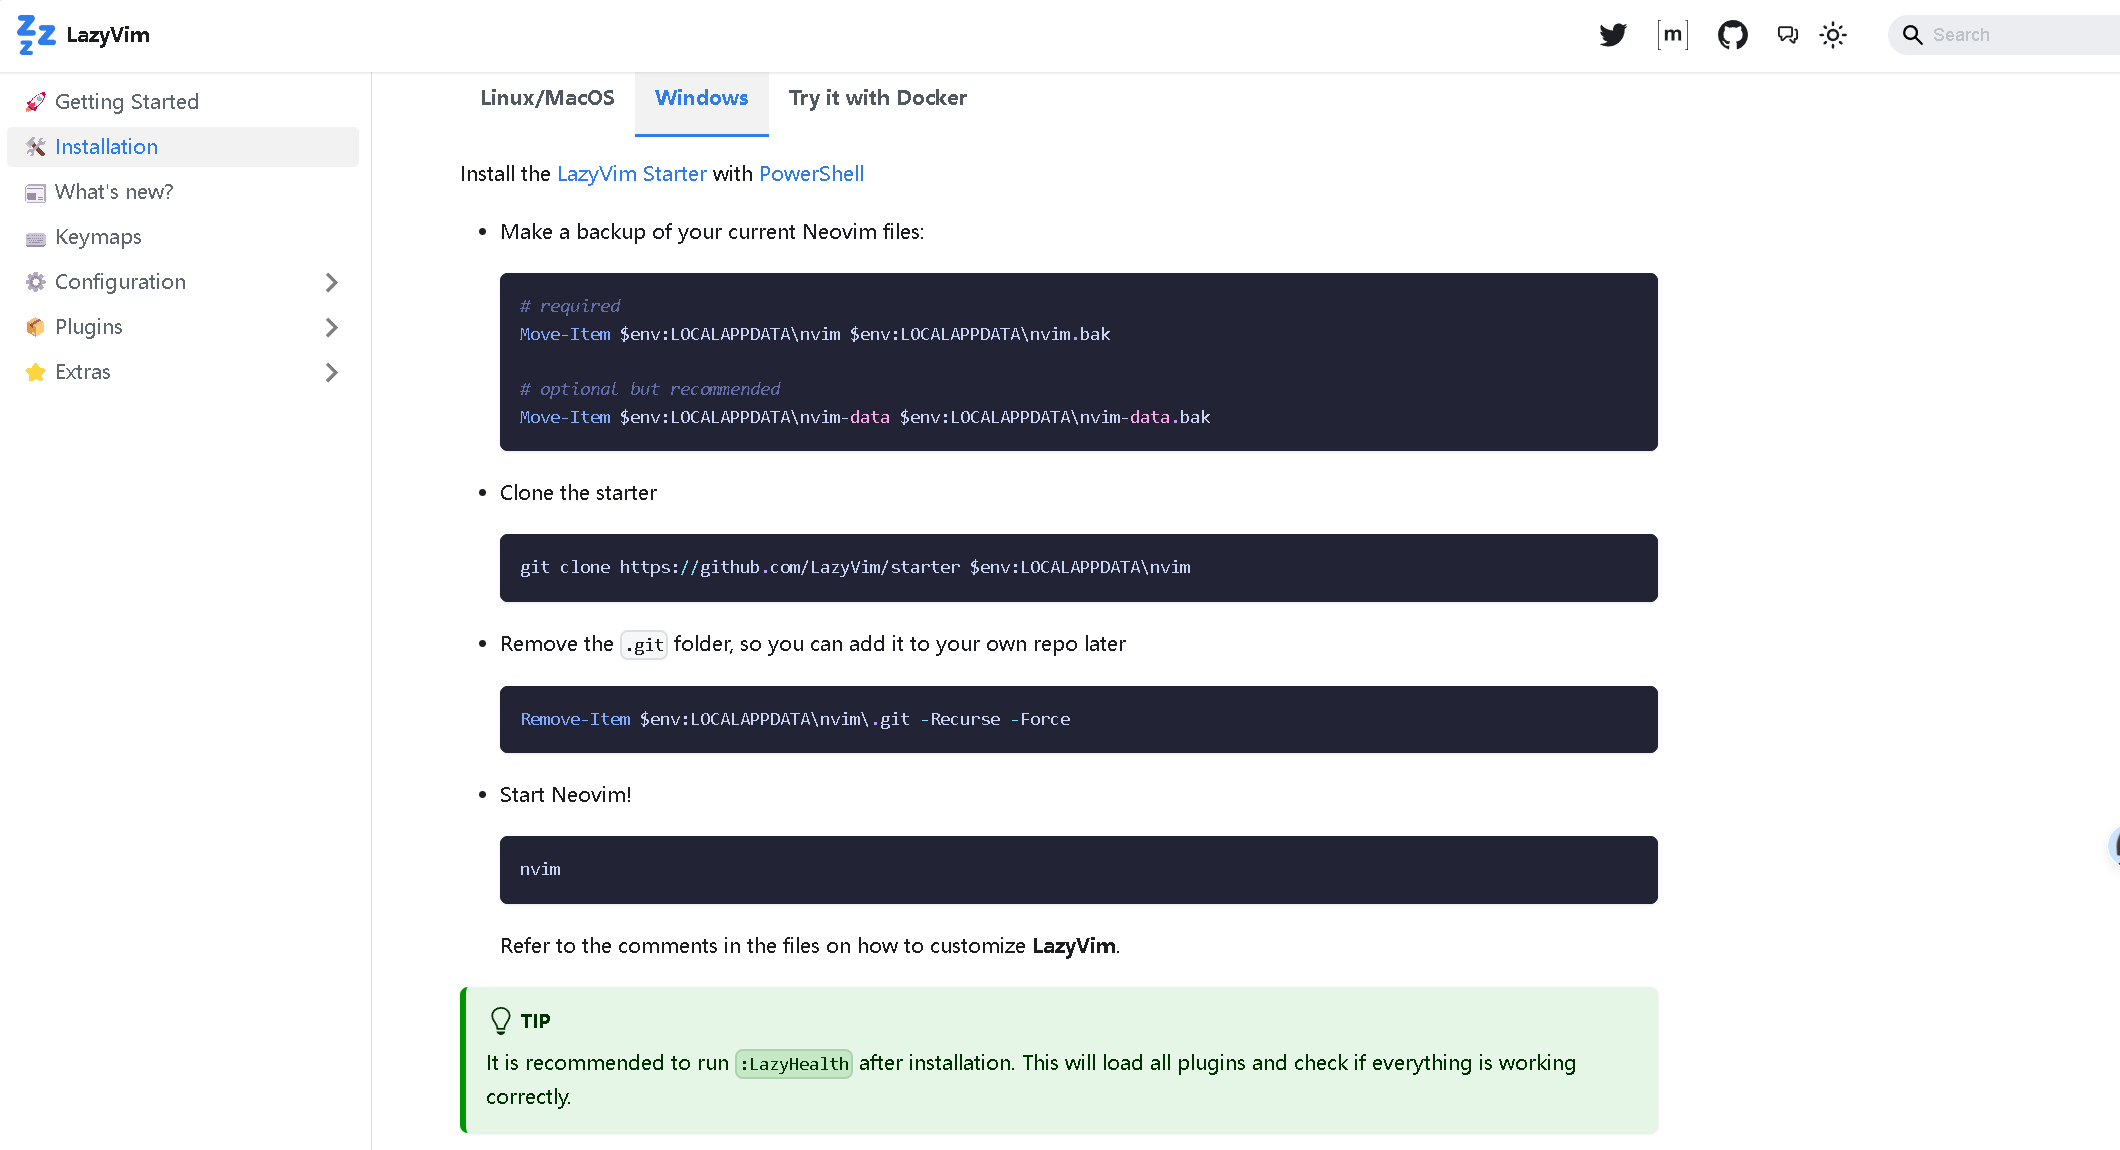Switch to the Linux/MacOS tab
This screenshot has height=1150, width=2120.
coord(547,98)
